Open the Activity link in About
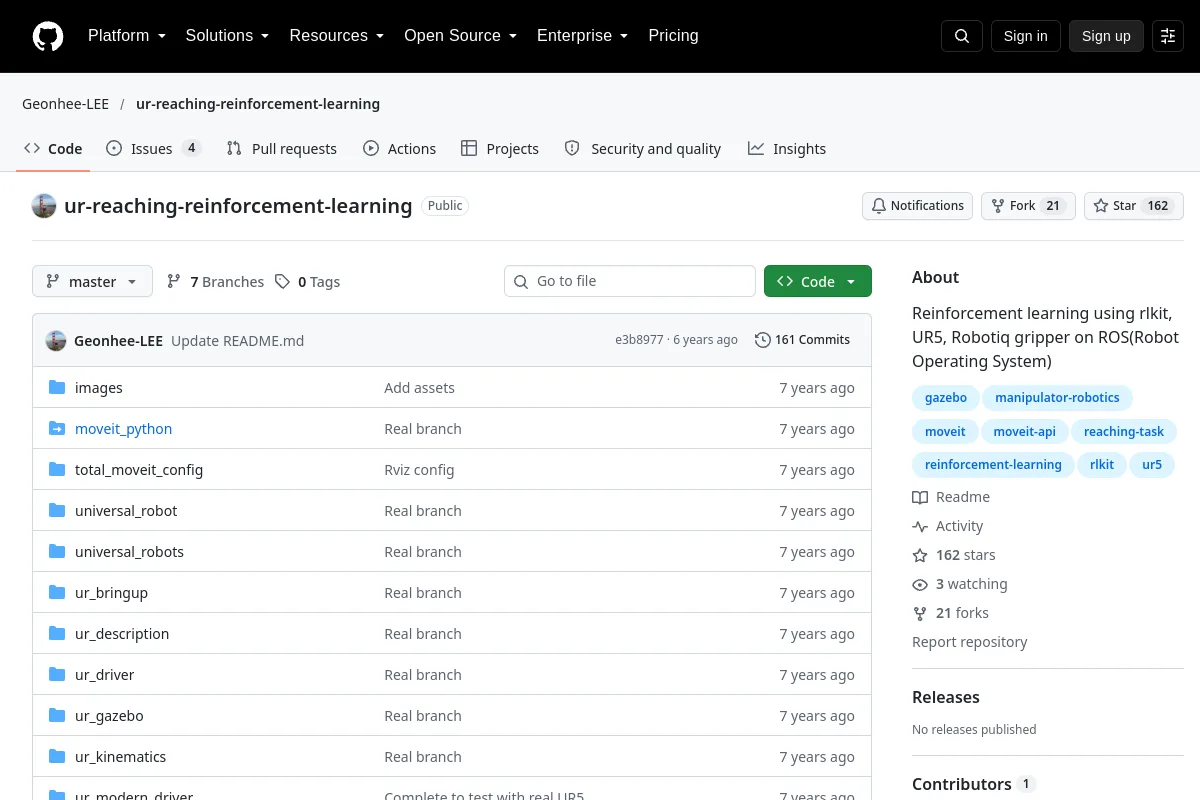Viewport: 1200px width, 800px height. pos(948,526)
